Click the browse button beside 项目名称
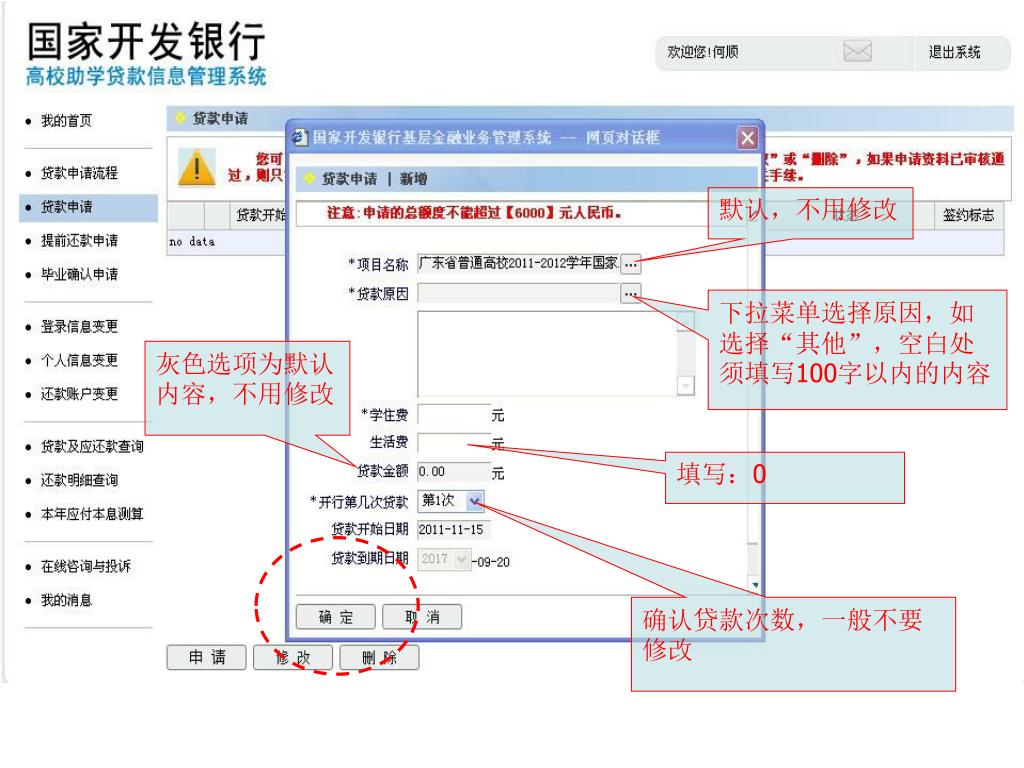 (x=631, y=264)
